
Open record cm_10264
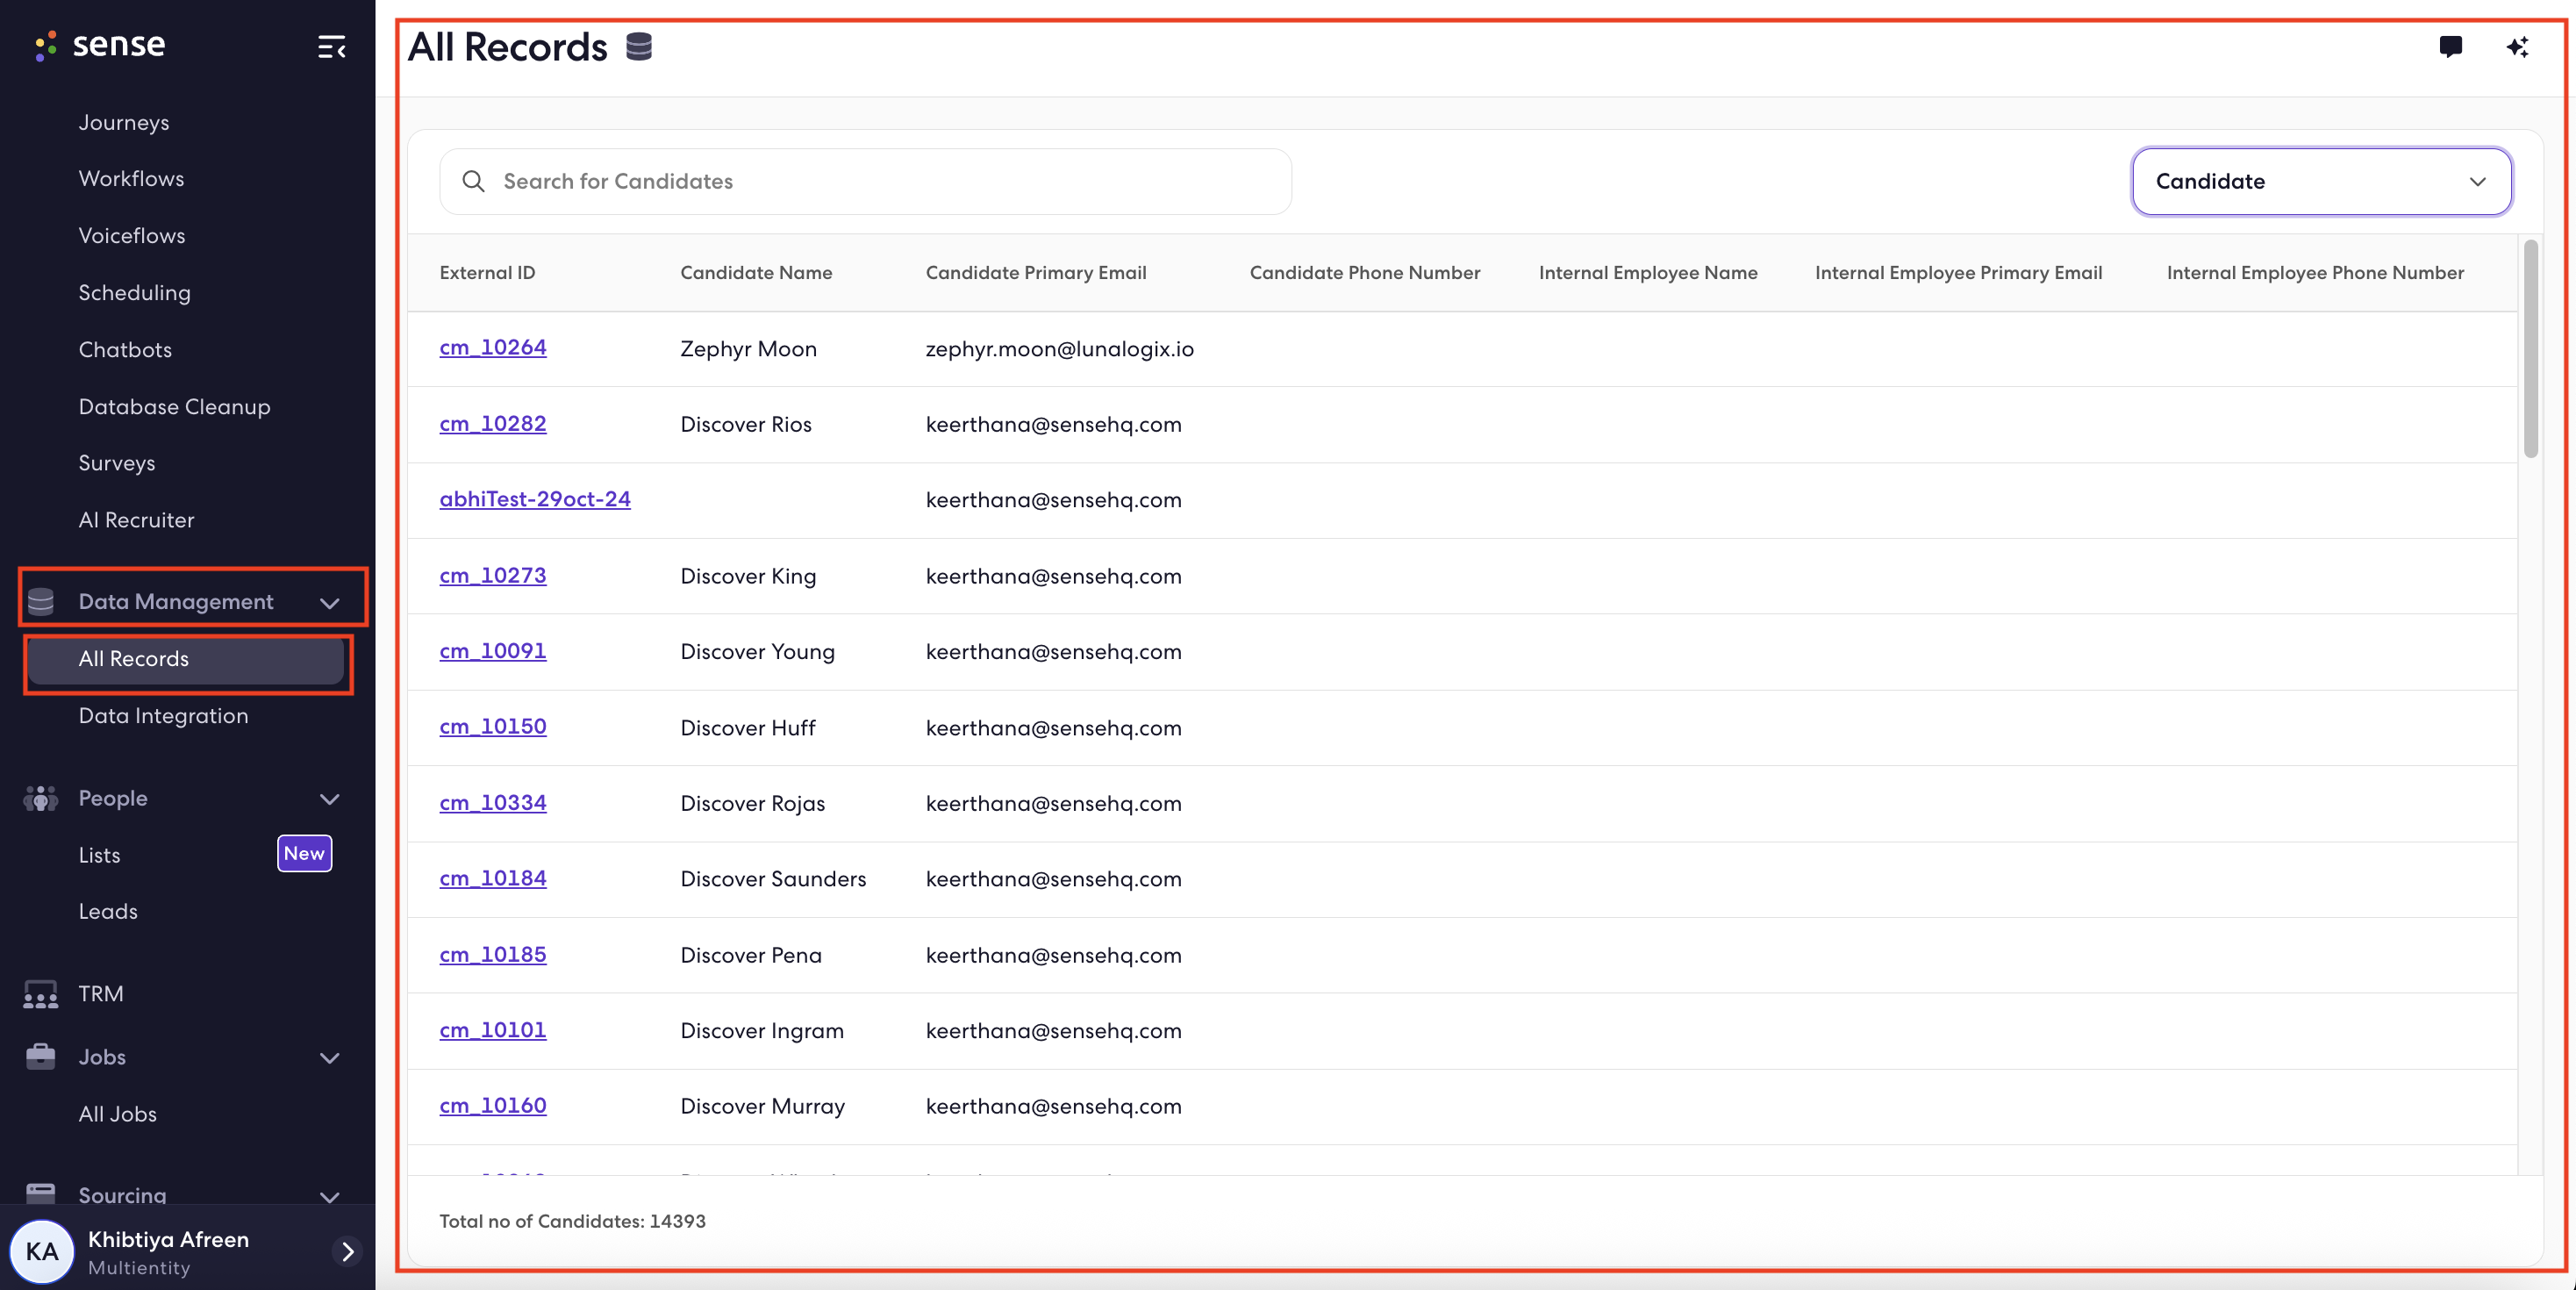click(493, 347)
